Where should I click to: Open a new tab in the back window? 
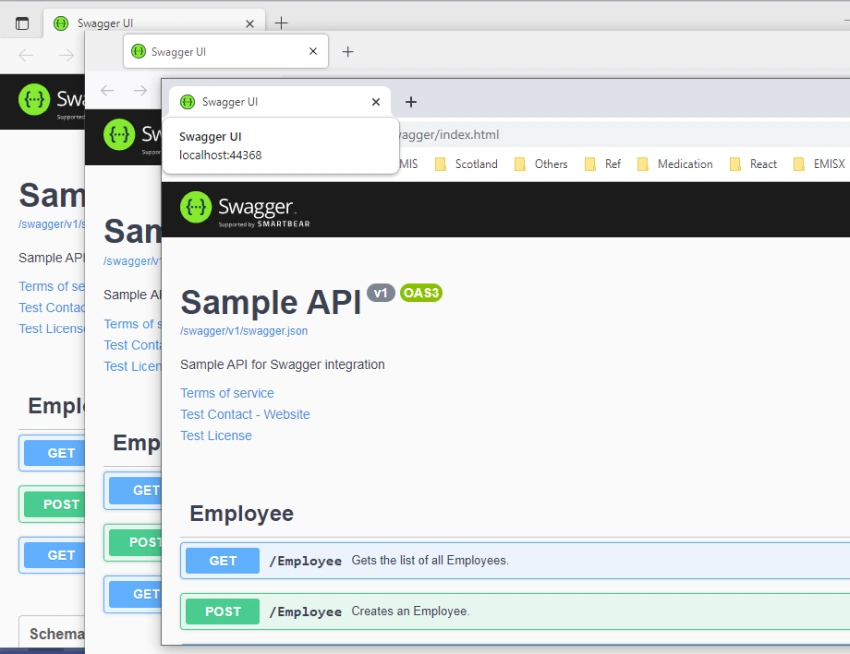tap(281, 23)
